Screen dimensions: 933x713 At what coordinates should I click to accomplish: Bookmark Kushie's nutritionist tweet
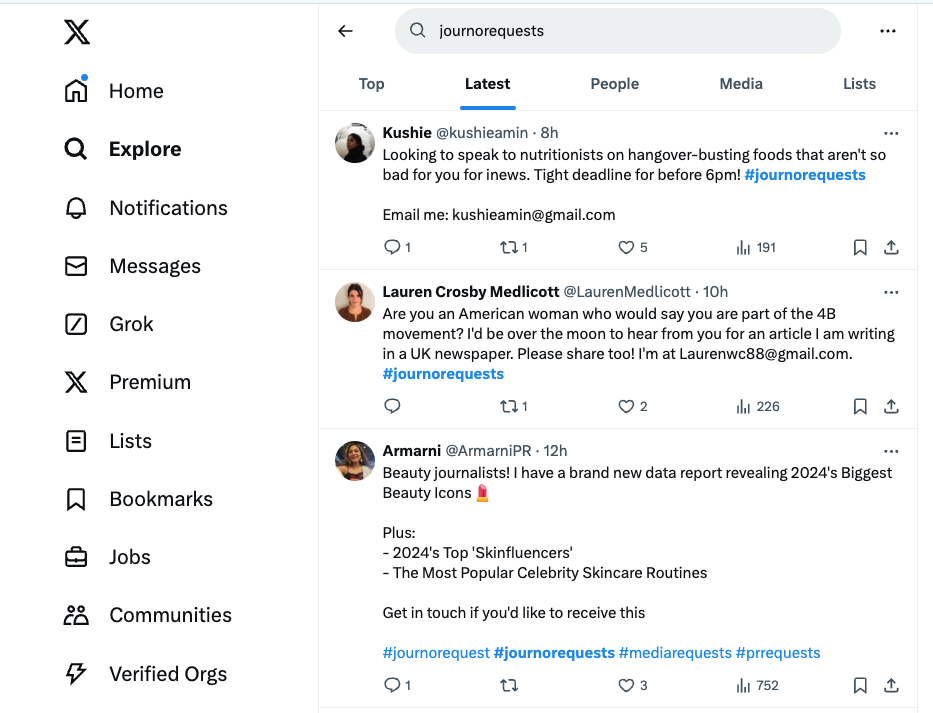tap(859, 247)
